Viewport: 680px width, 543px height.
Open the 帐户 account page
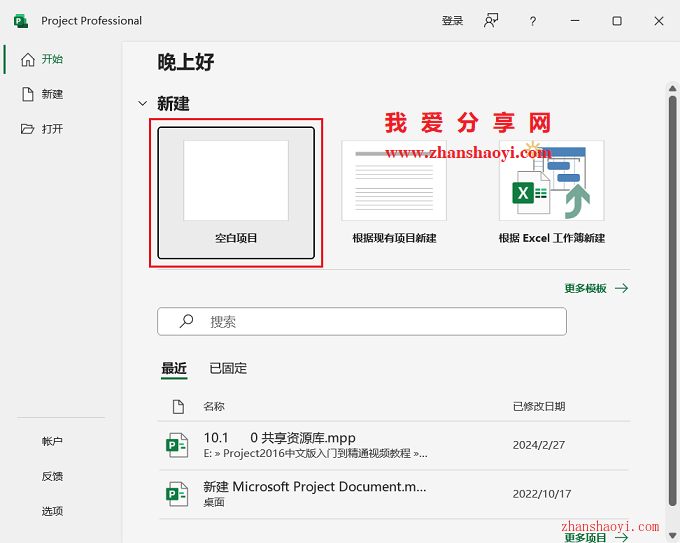tap(52, 441)
